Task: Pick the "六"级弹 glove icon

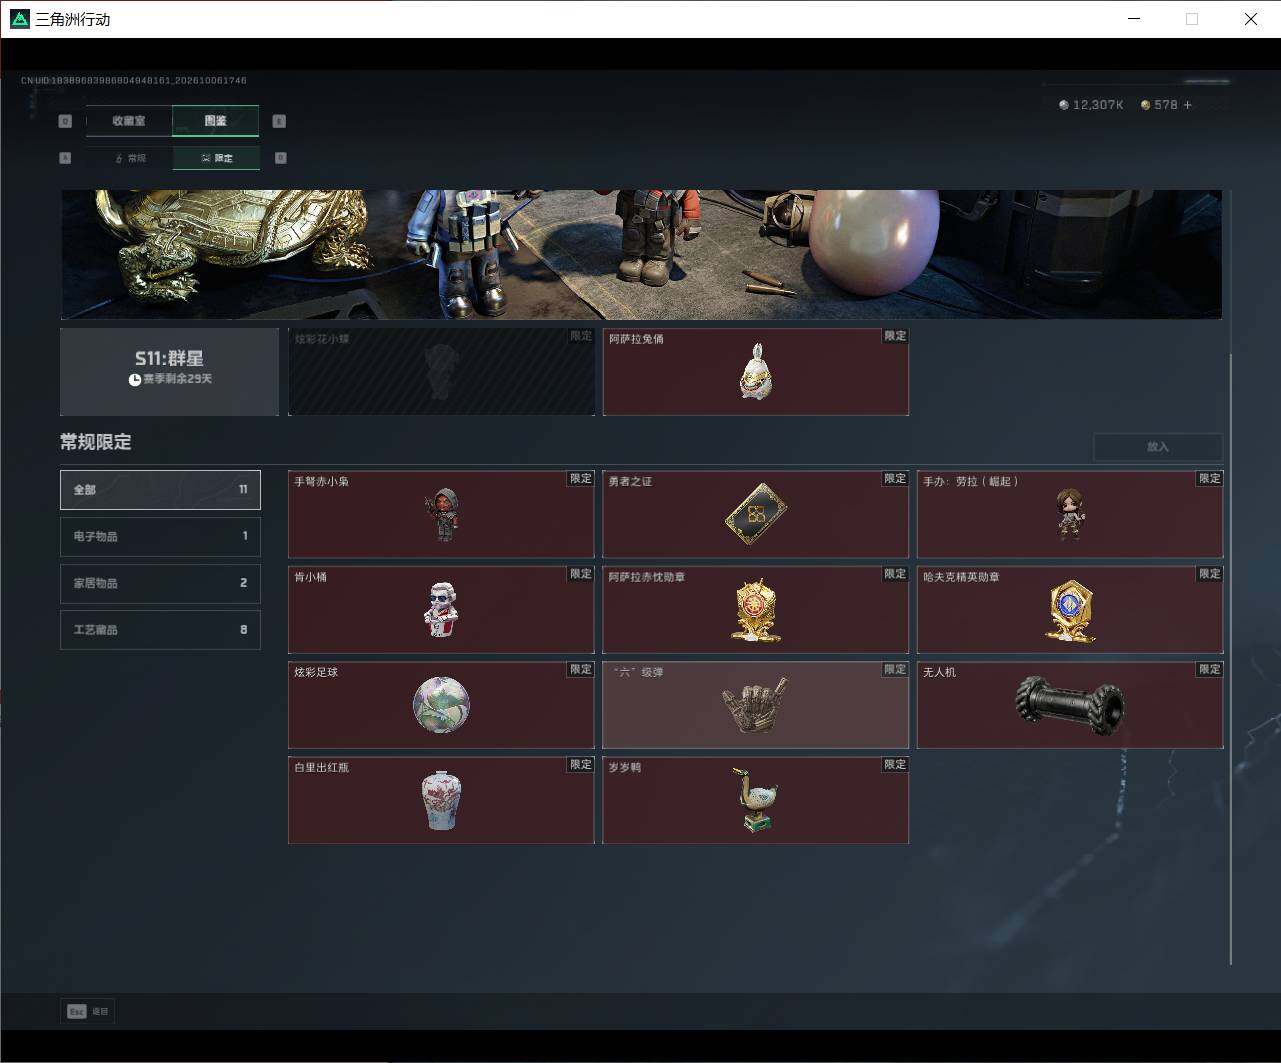Action: coord(756,705)
